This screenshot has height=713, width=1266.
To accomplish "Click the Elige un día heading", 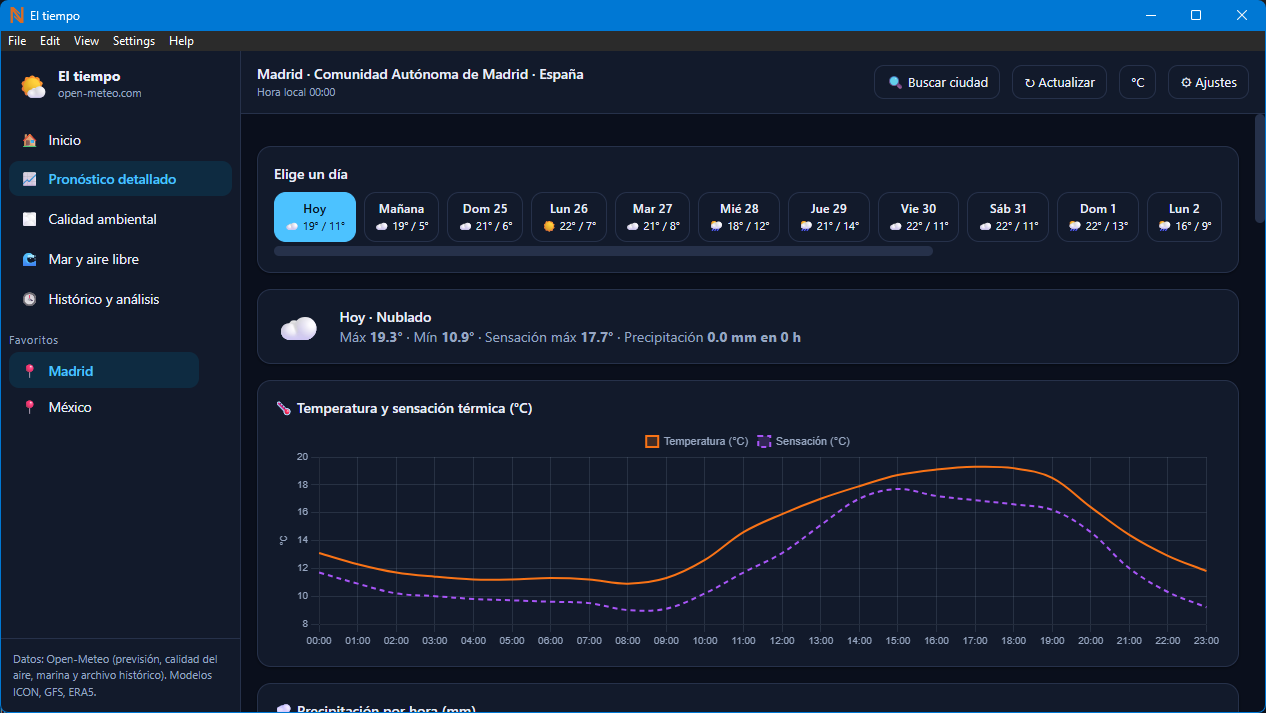I will tap(311, 174).
